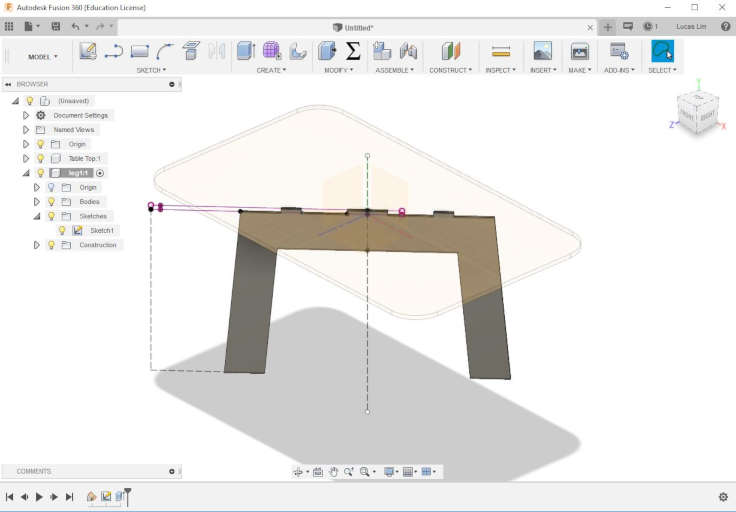Click the Undo arrow icon
The height and width of the screenshot is (512, 736).
pyautogui.click(x=76, y=27)
